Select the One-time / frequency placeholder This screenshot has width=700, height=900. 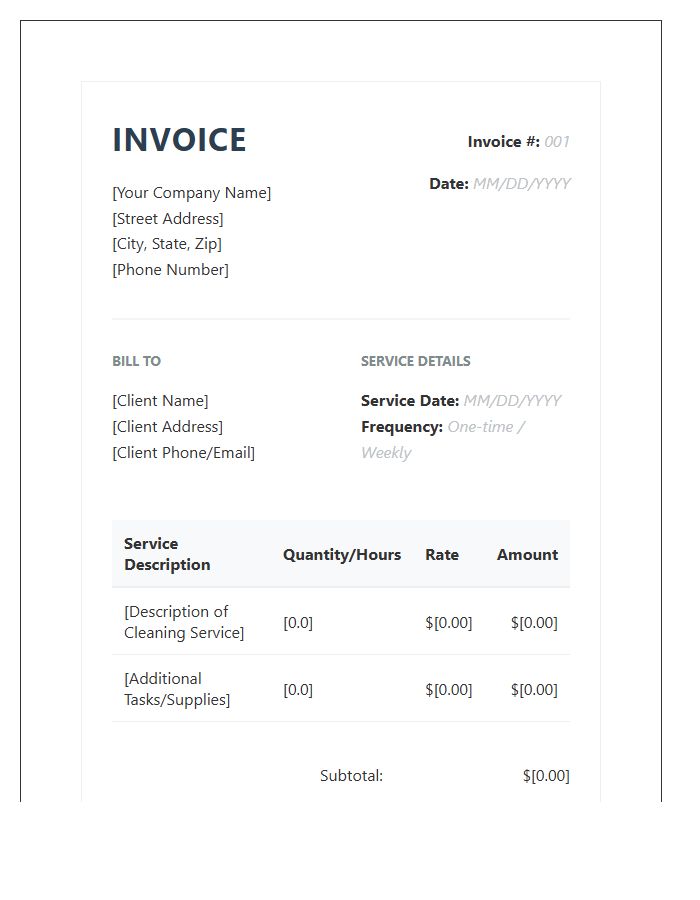(x=486, y=427)
